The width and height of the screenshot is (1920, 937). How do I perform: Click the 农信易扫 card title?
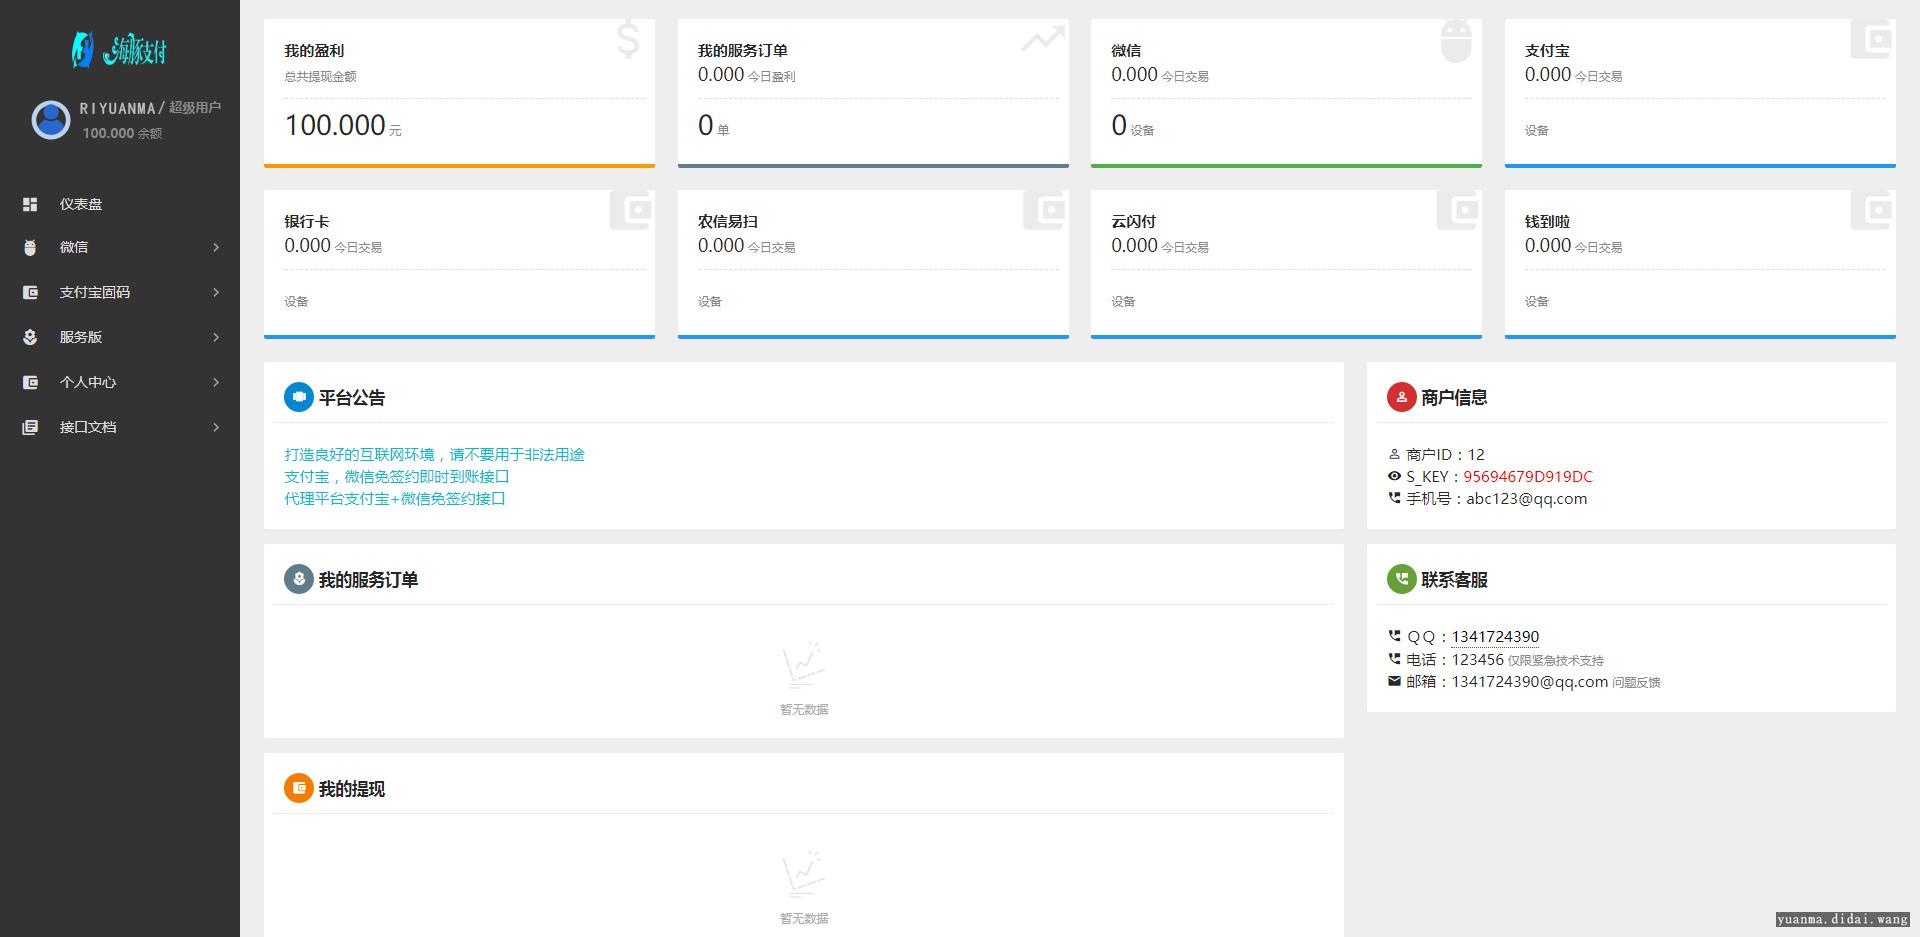[x=728, y=221]
